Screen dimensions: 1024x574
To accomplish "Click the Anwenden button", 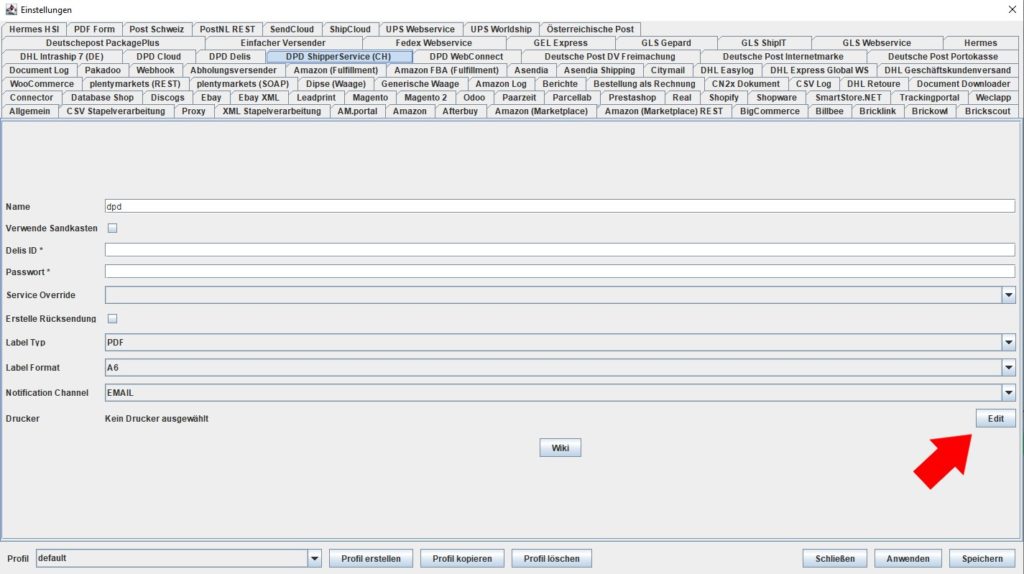I will [908, 558].
